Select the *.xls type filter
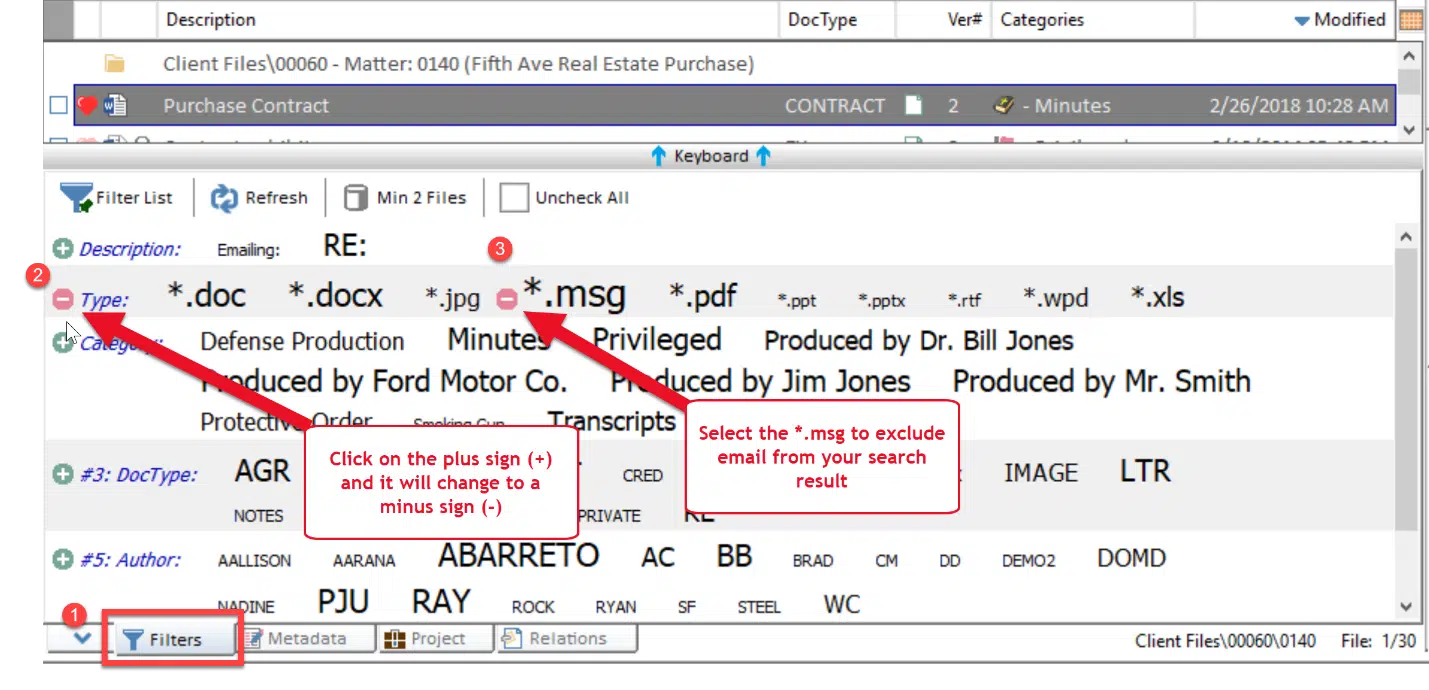The width and height of the screenshot is (1429, 690). (1157, 297)
